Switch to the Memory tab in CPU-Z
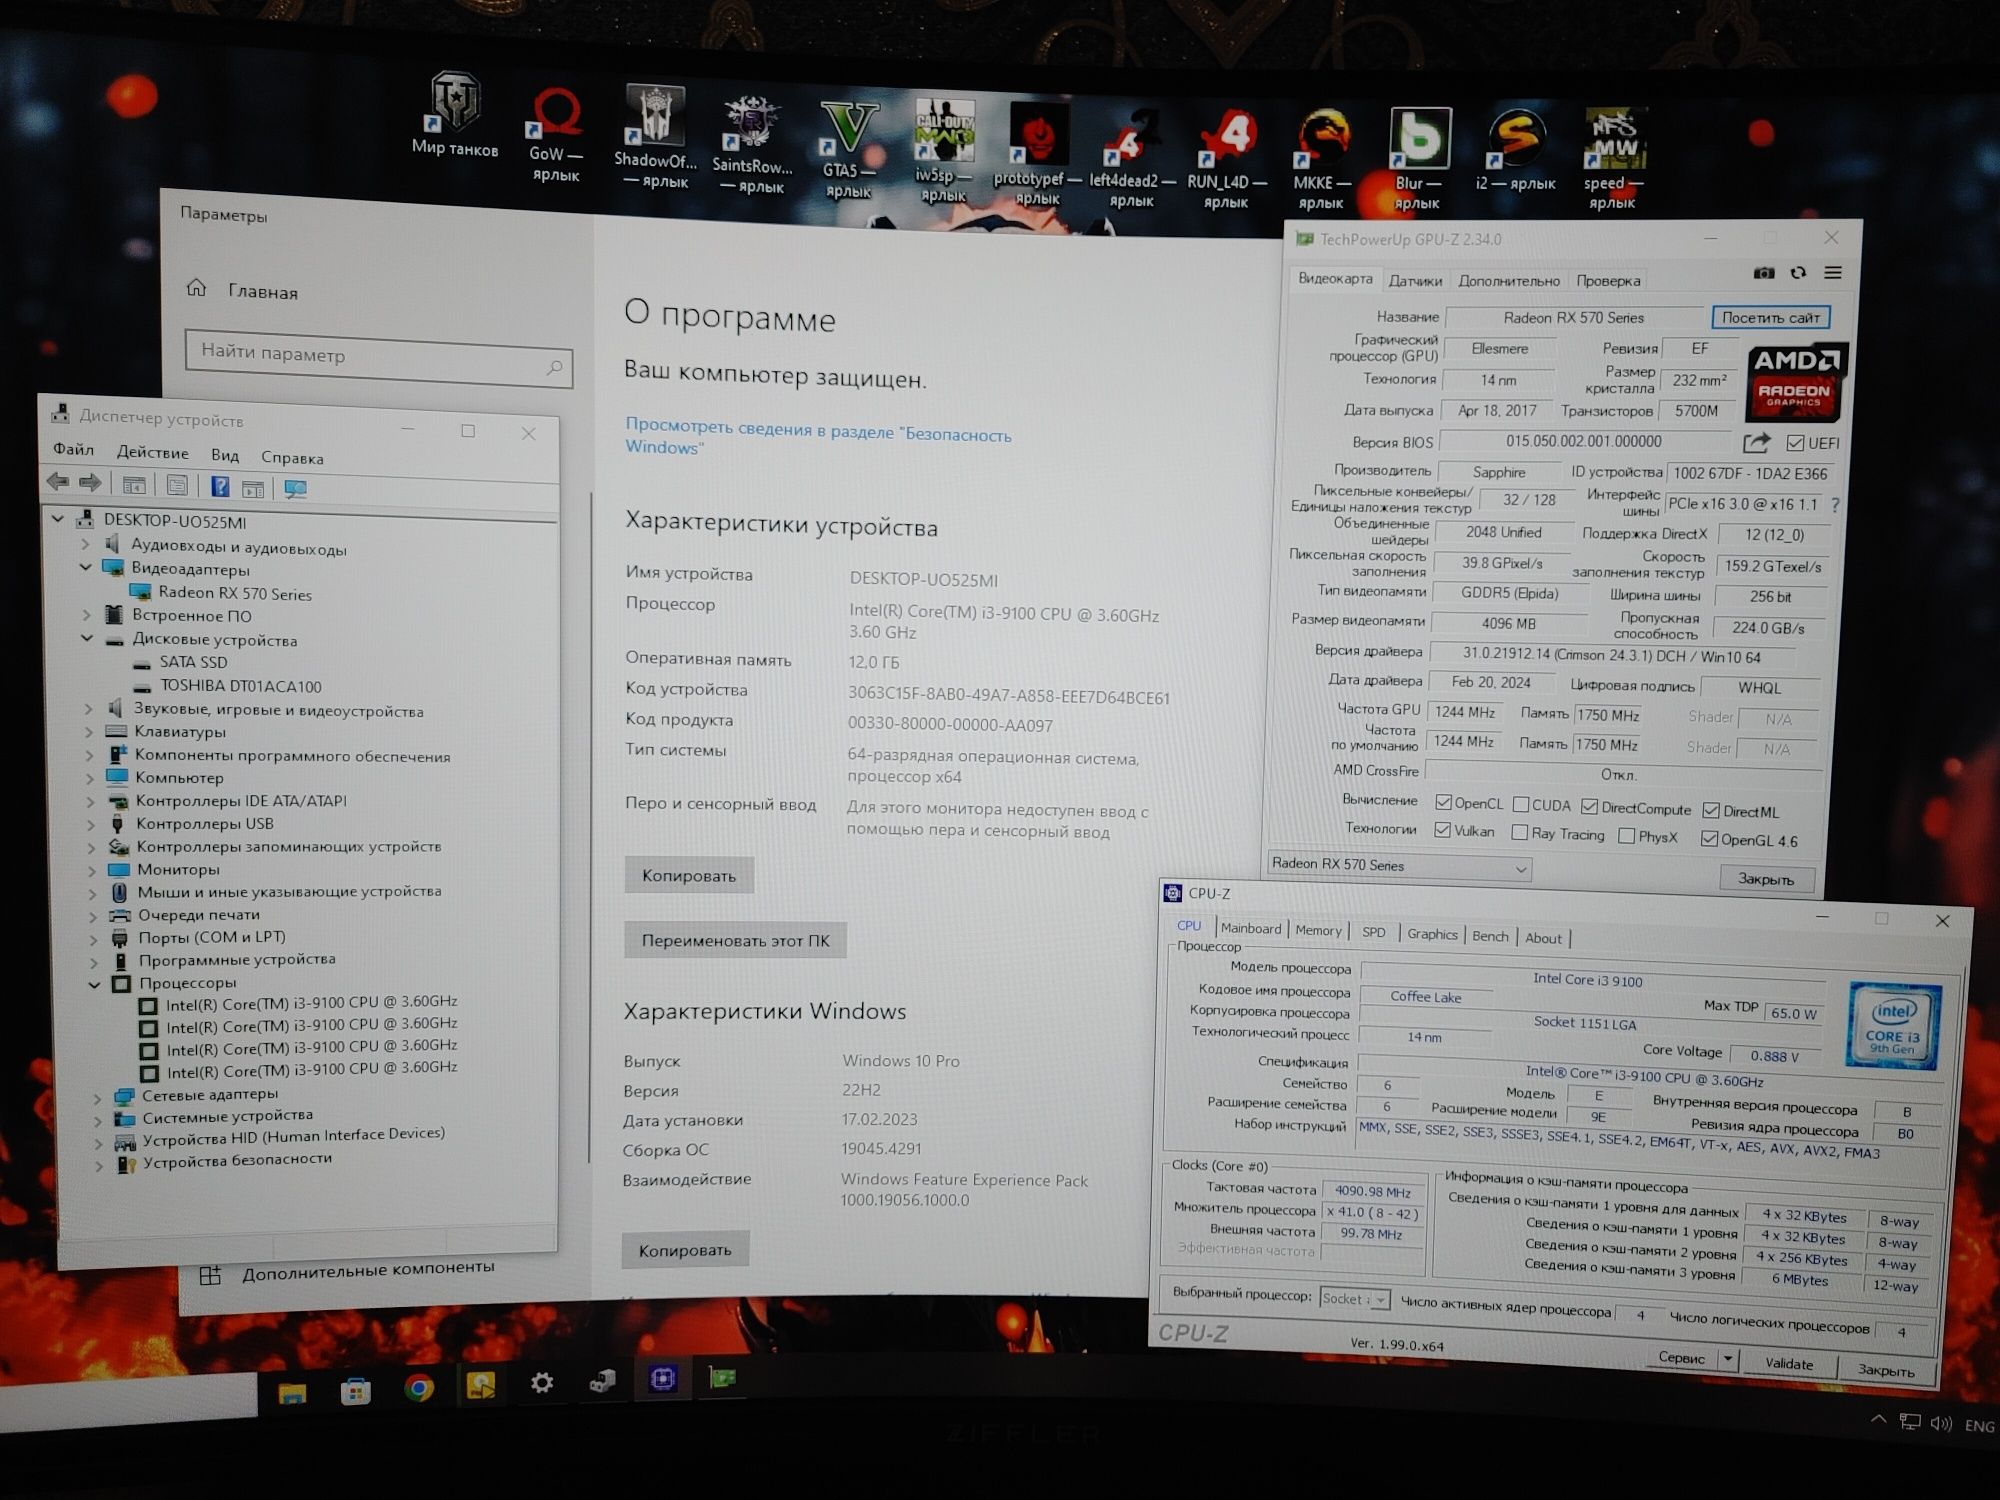 [1318, 931]
